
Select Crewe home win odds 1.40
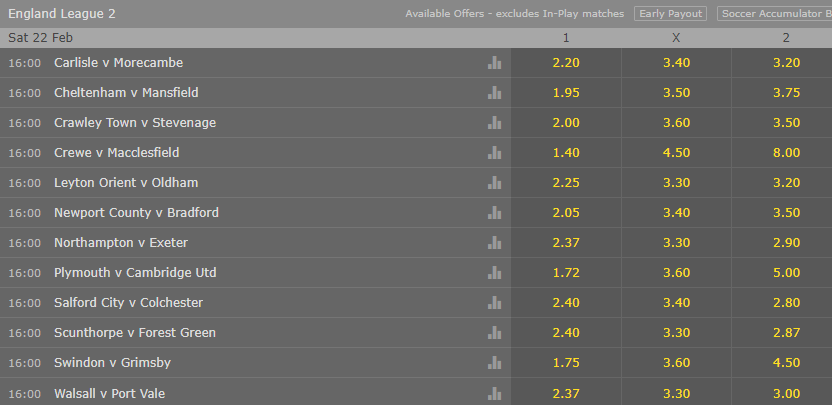[566, 152]
